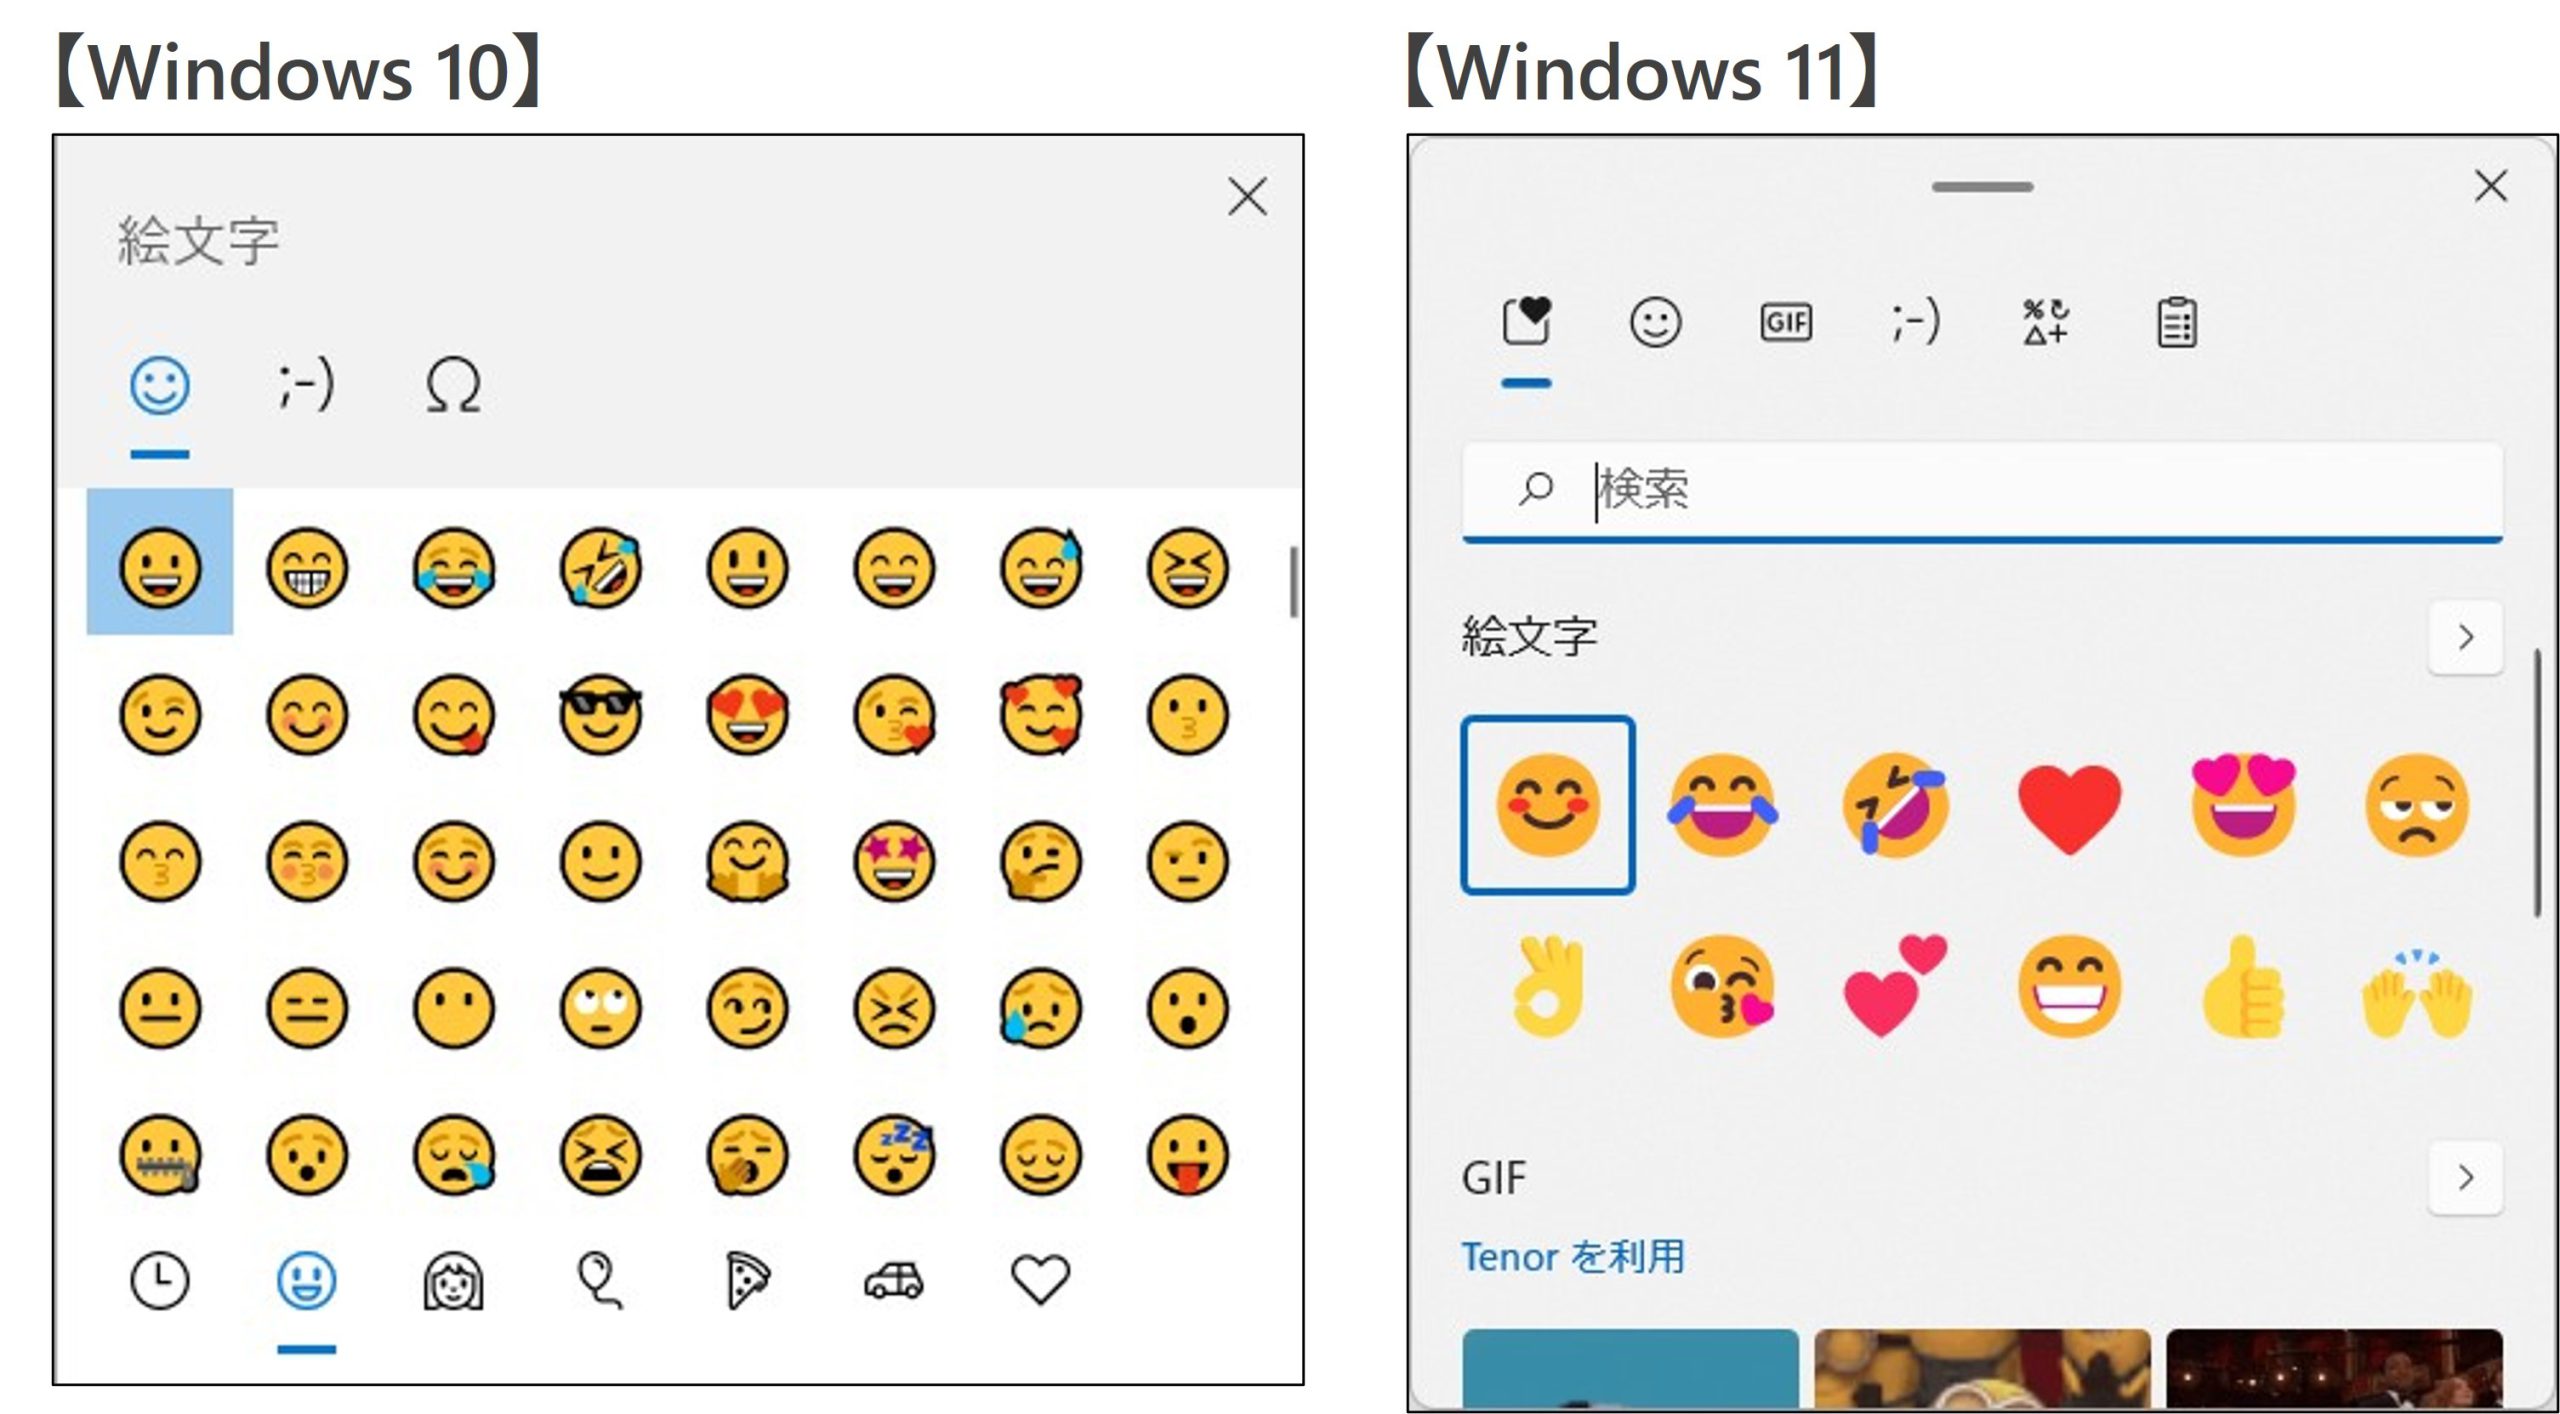Insert the rolling on floor laughing emoji in Windows 11
This screenshot has height=1414, width=2560.
1895,805
